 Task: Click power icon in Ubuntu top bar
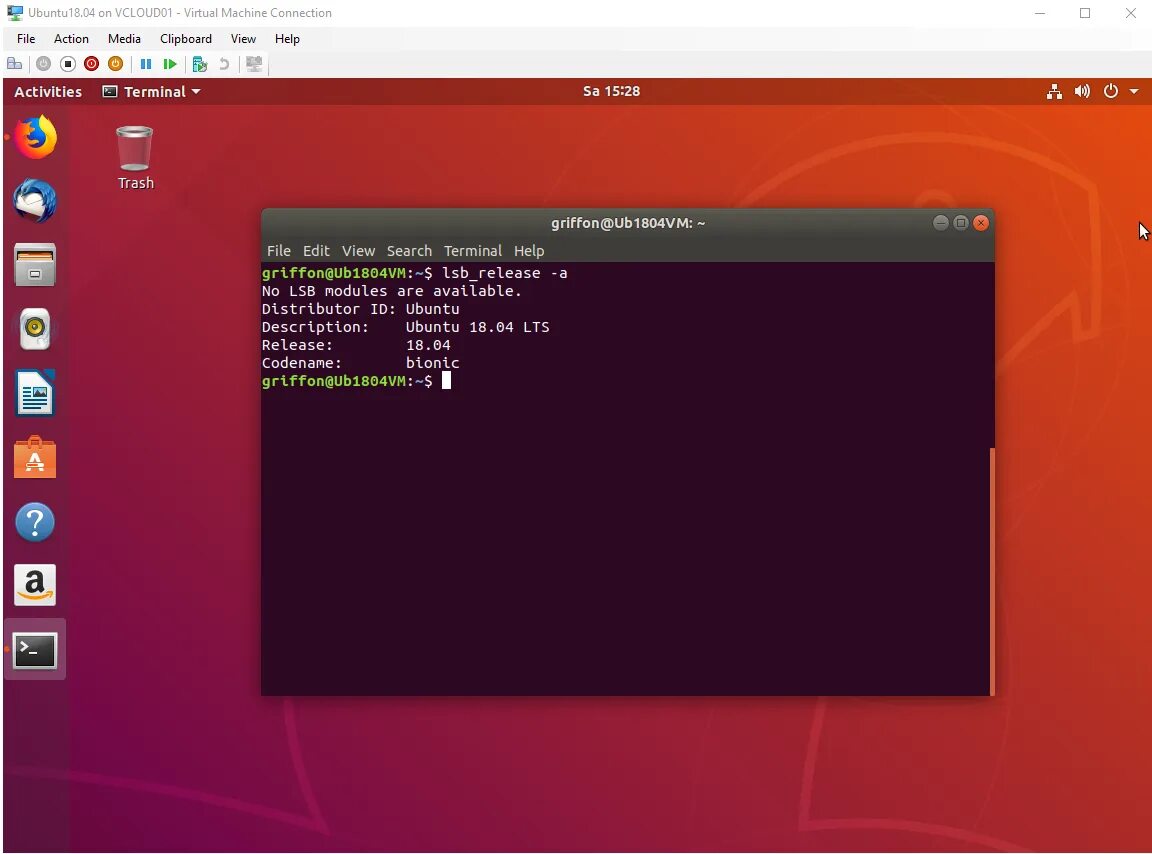point(1111,91)
